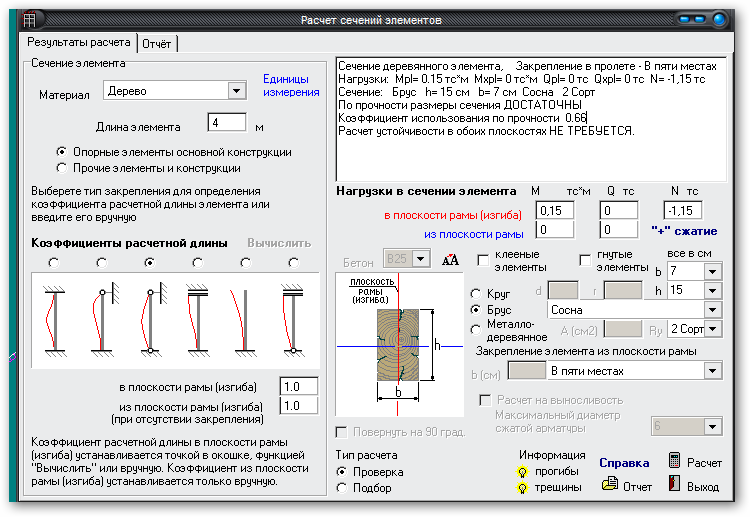The height and width of the screenshot is (517, 750).
Task: Click the Справка help link
Action: coord(624,463)
